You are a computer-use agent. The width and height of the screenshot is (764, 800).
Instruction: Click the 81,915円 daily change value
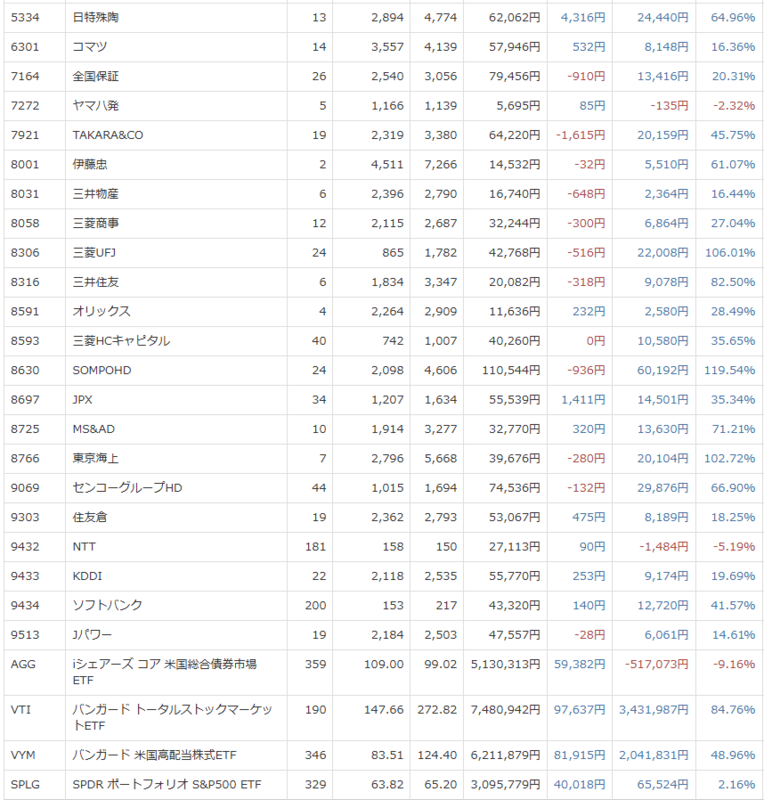pyautogui.click(x=580, y=755)
